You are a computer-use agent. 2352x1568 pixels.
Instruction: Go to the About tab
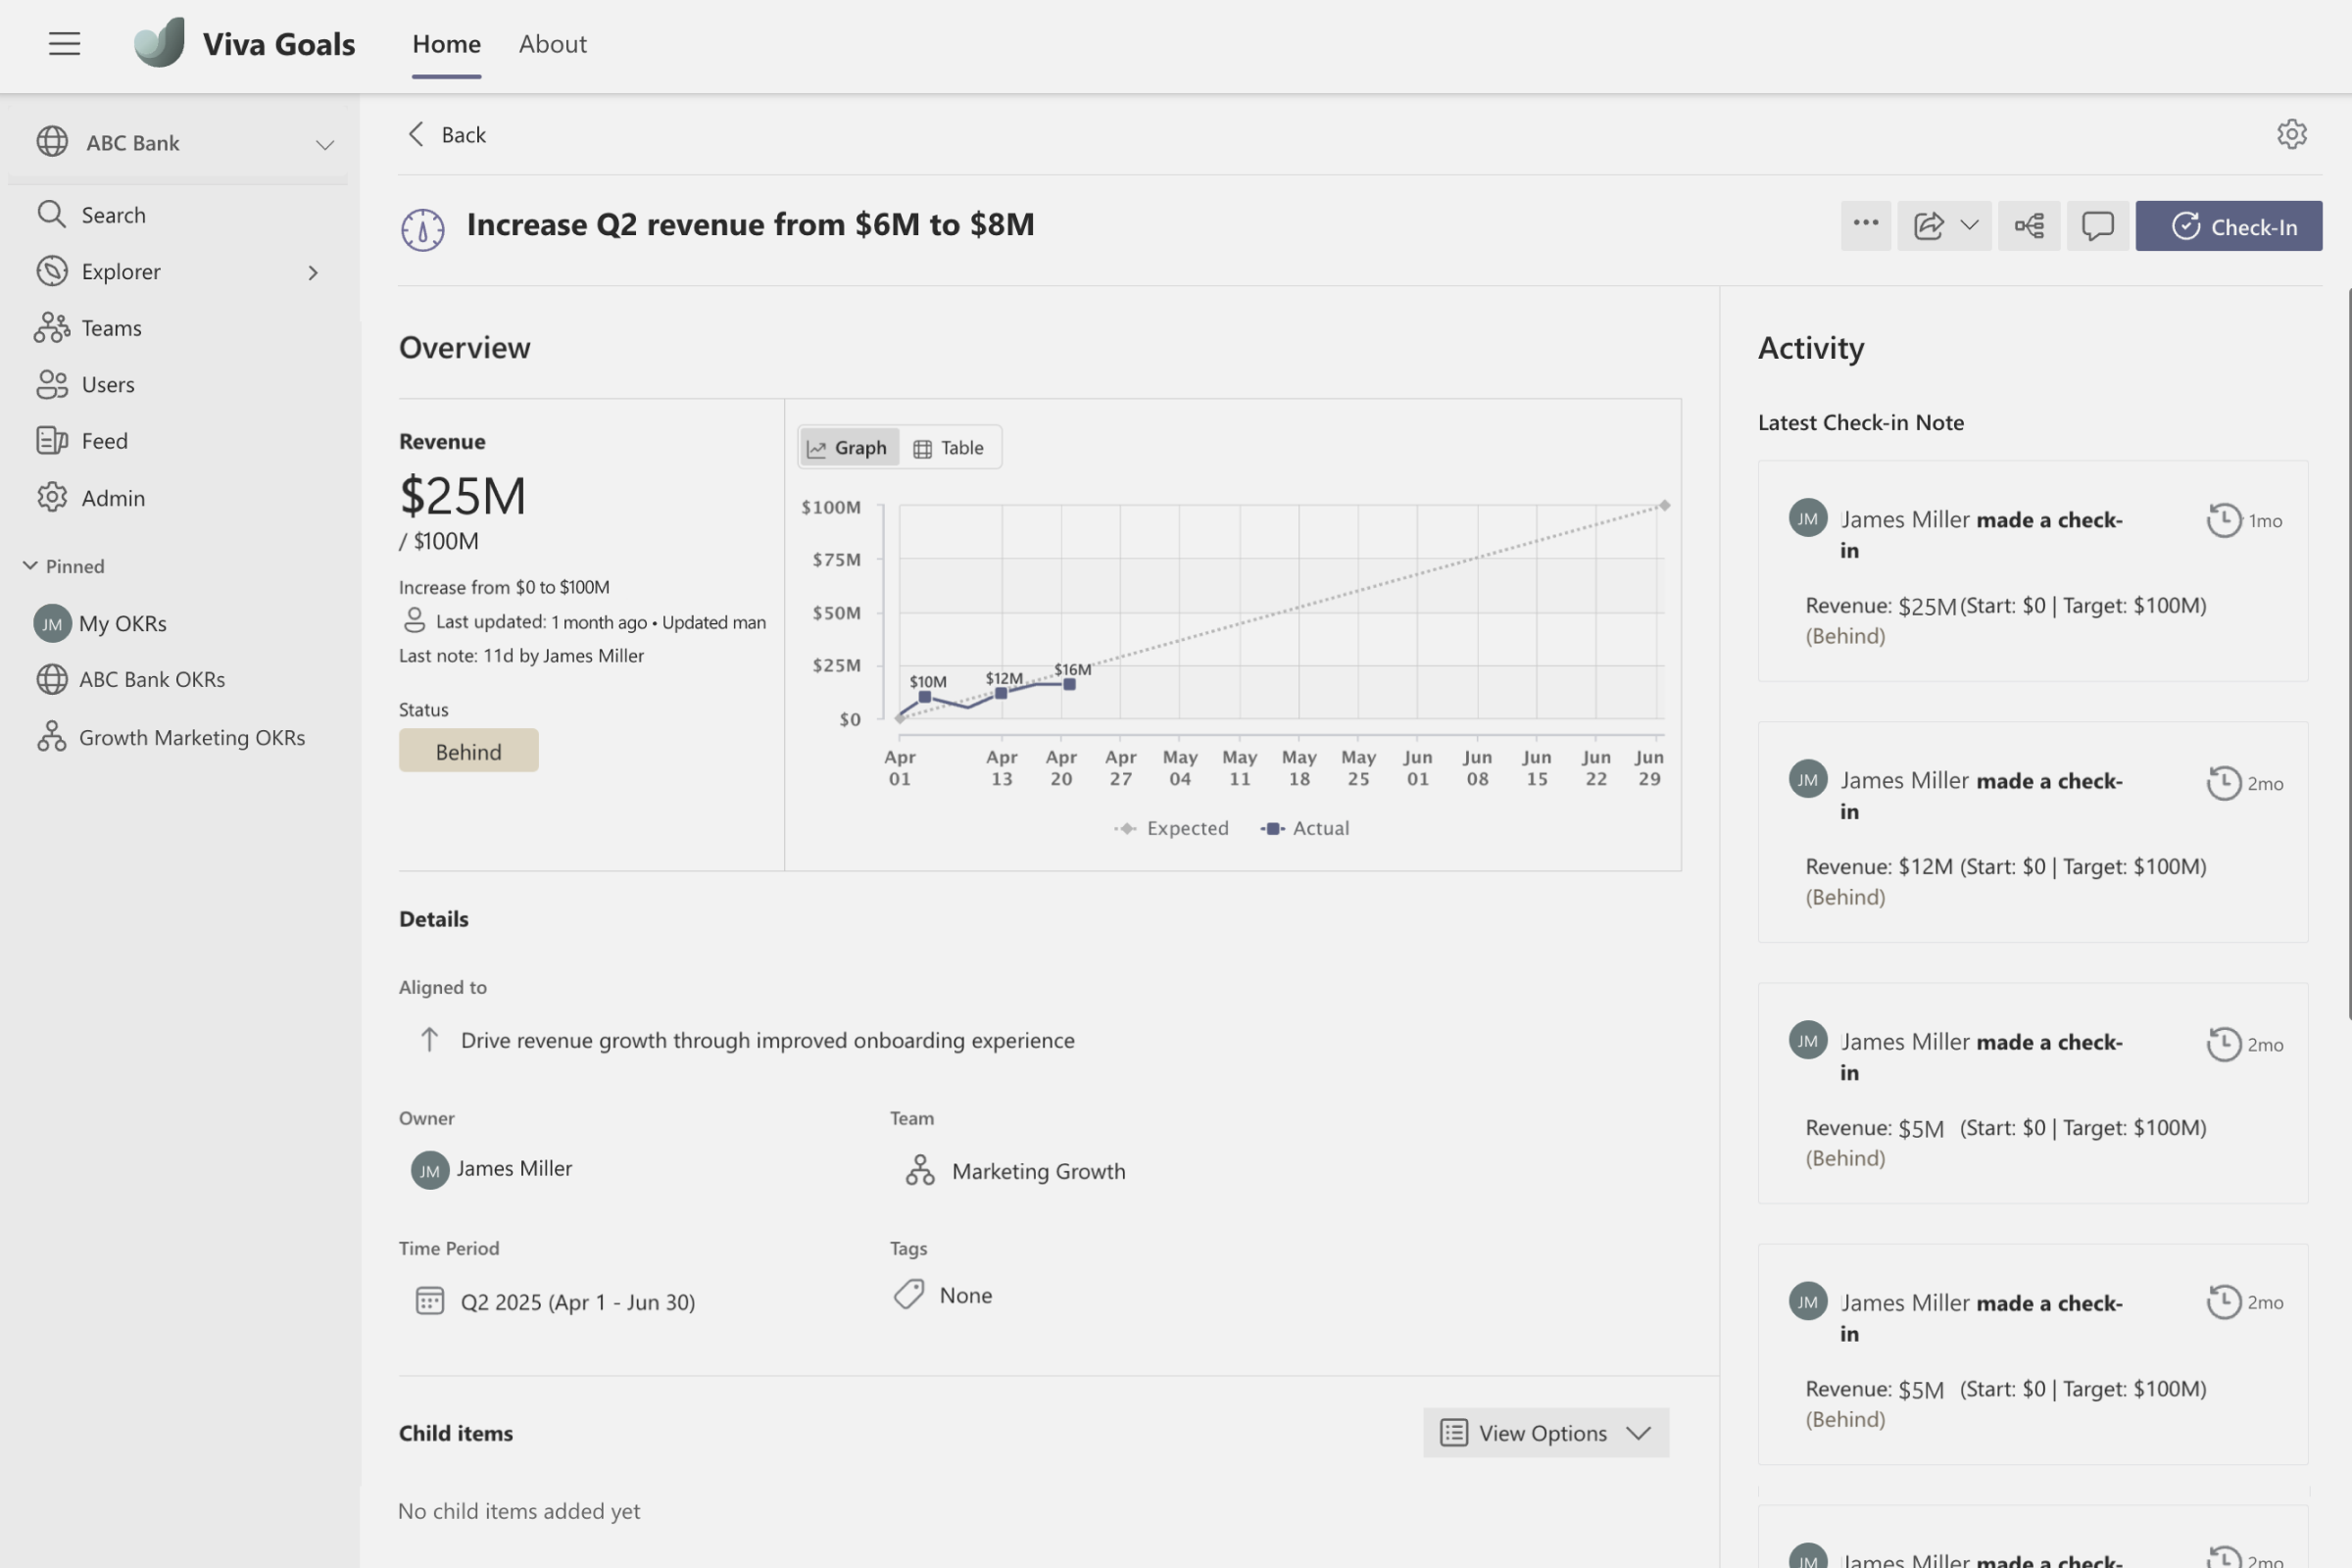coord(552,44)
